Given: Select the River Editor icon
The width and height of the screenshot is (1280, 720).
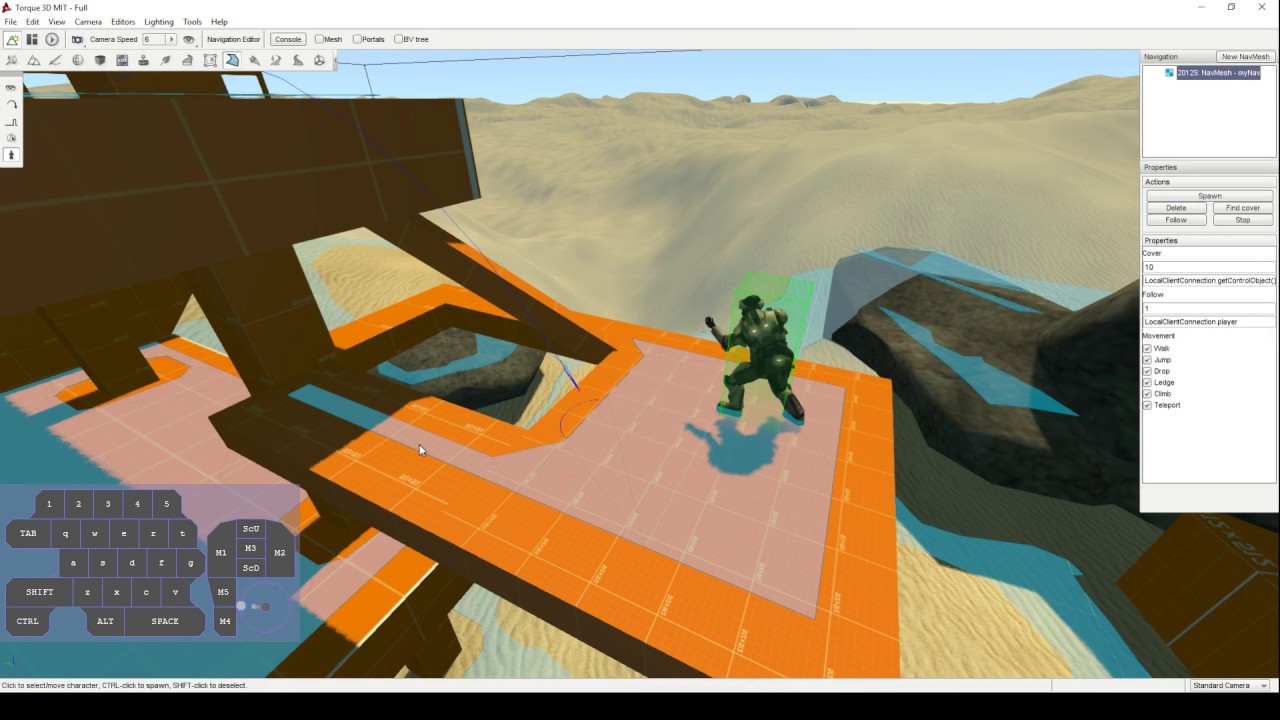Looking at the screenshot, I should pos(276,60).
